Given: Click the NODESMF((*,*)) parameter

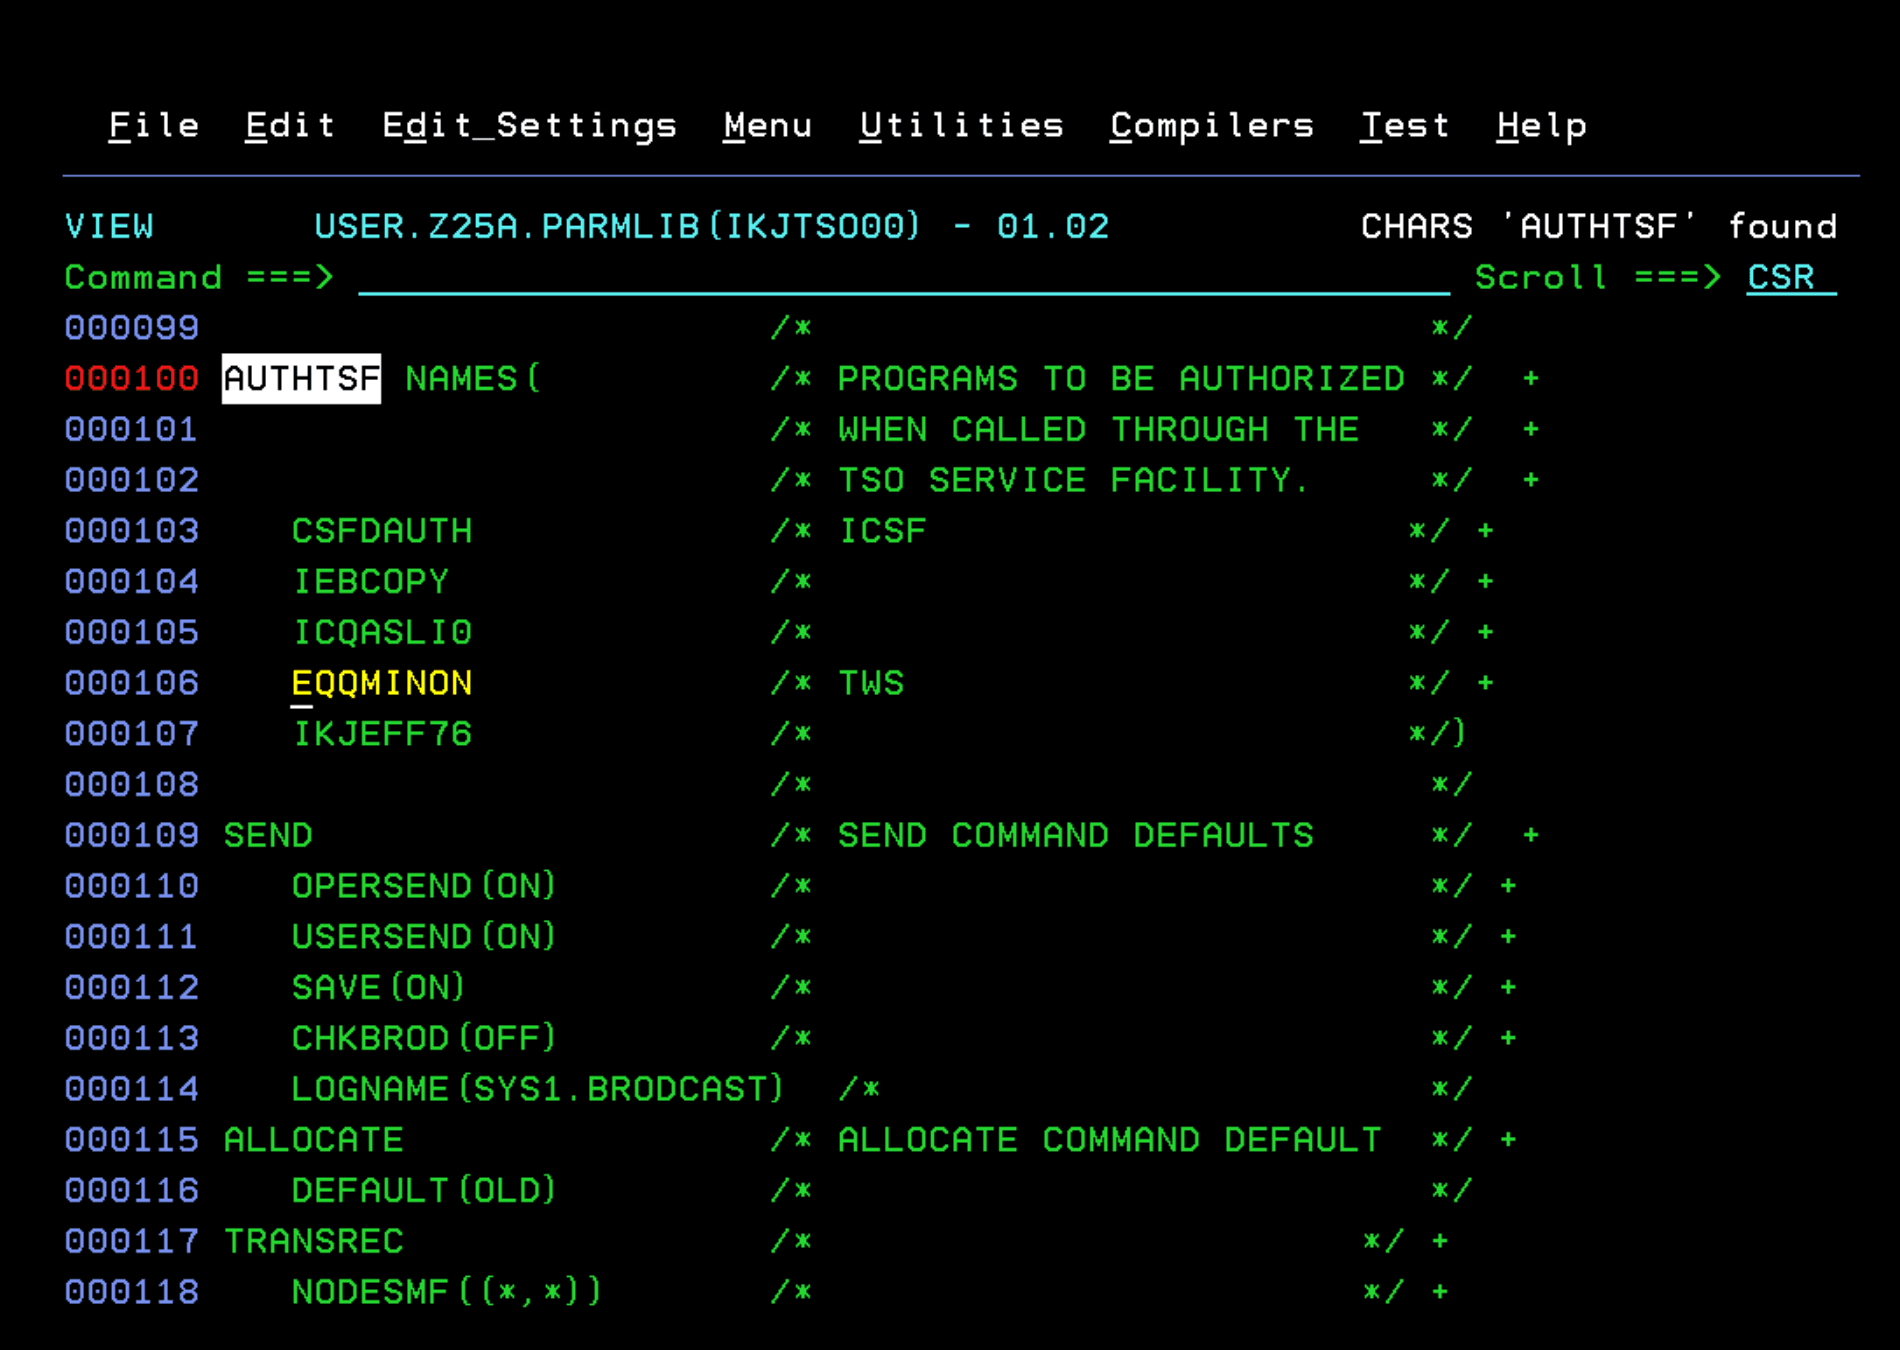Looking at the screenshot, I should click(446, 1292).
